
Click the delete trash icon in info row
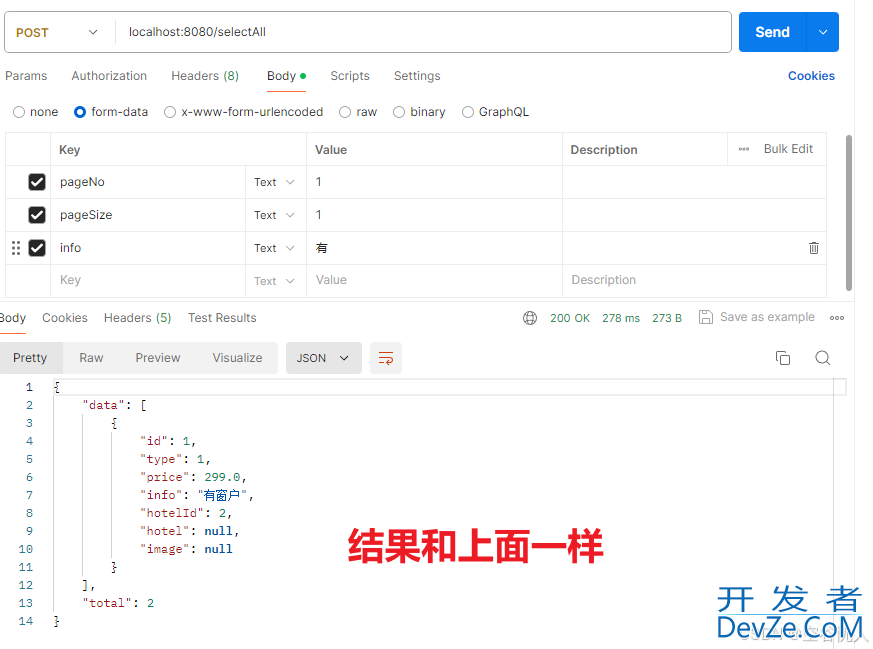point(813,248)
